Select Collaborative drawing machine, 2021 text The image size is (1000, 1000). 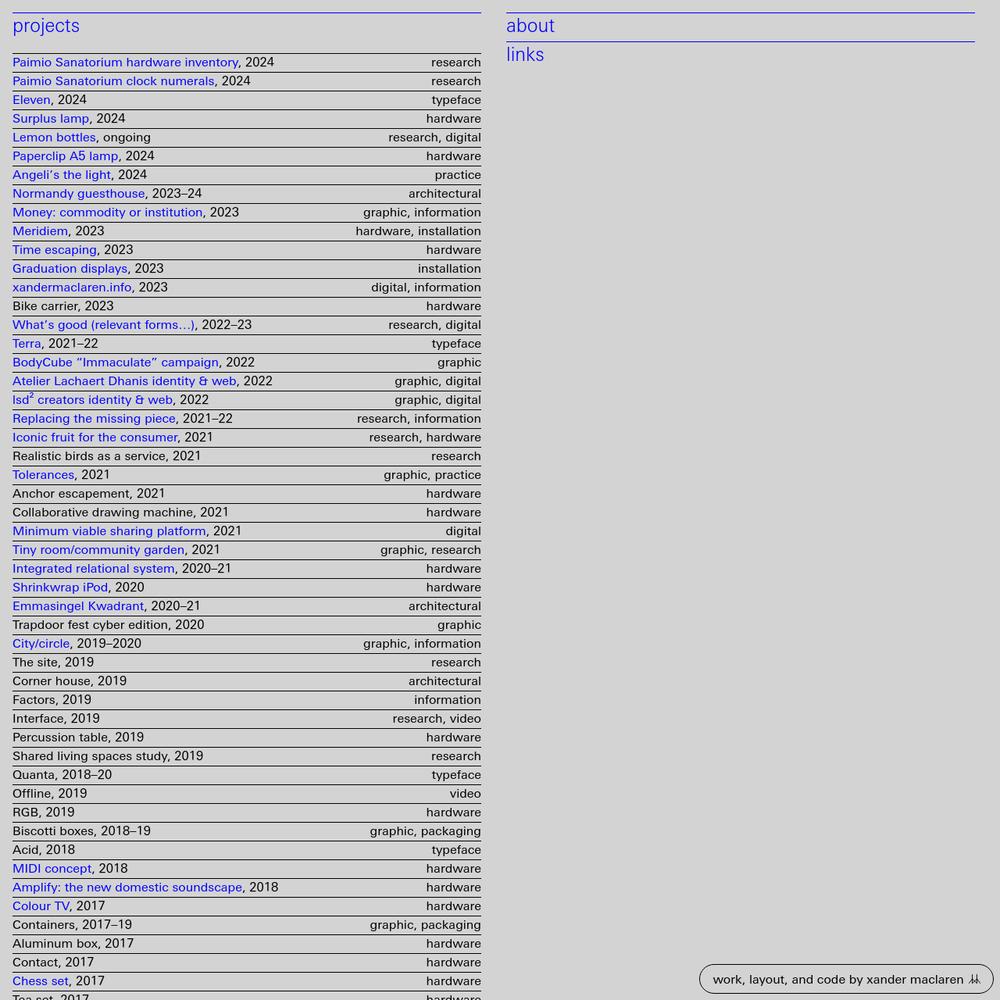[x=121, y=513]
